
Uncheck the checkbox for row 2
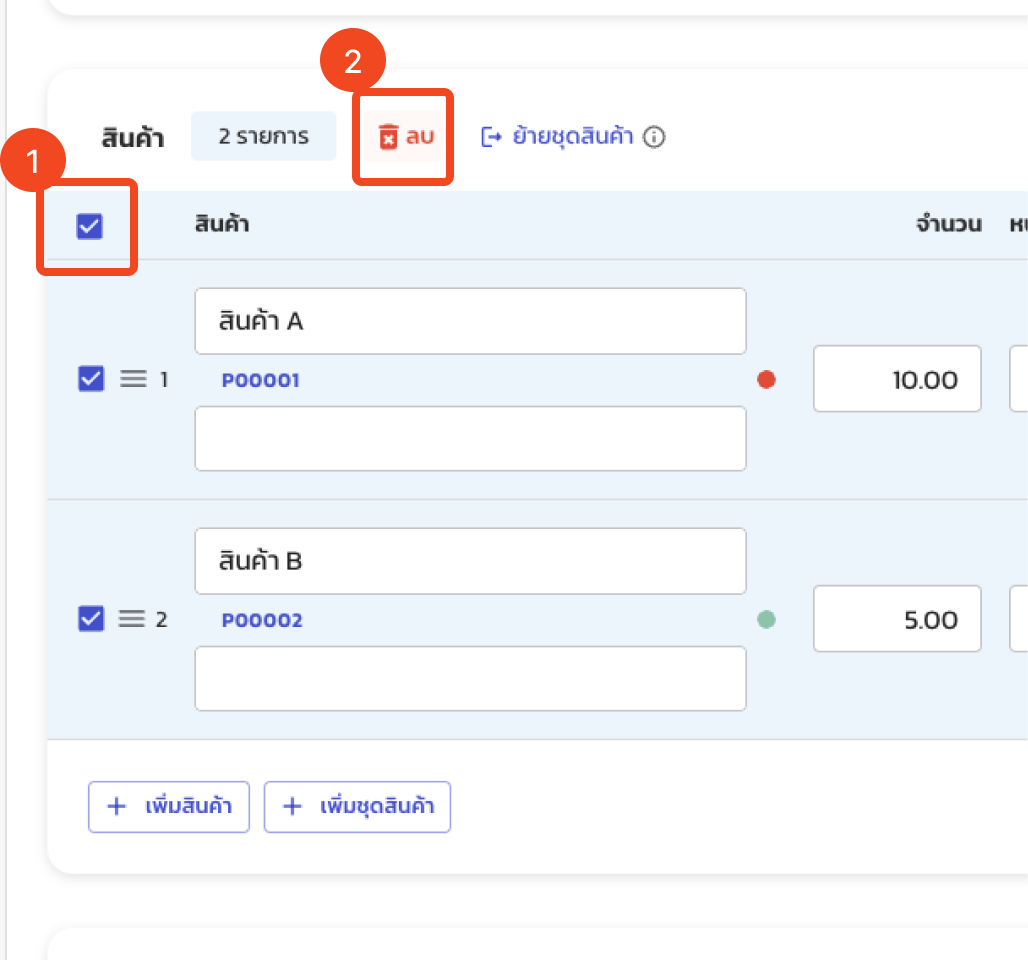coord(91,620)
